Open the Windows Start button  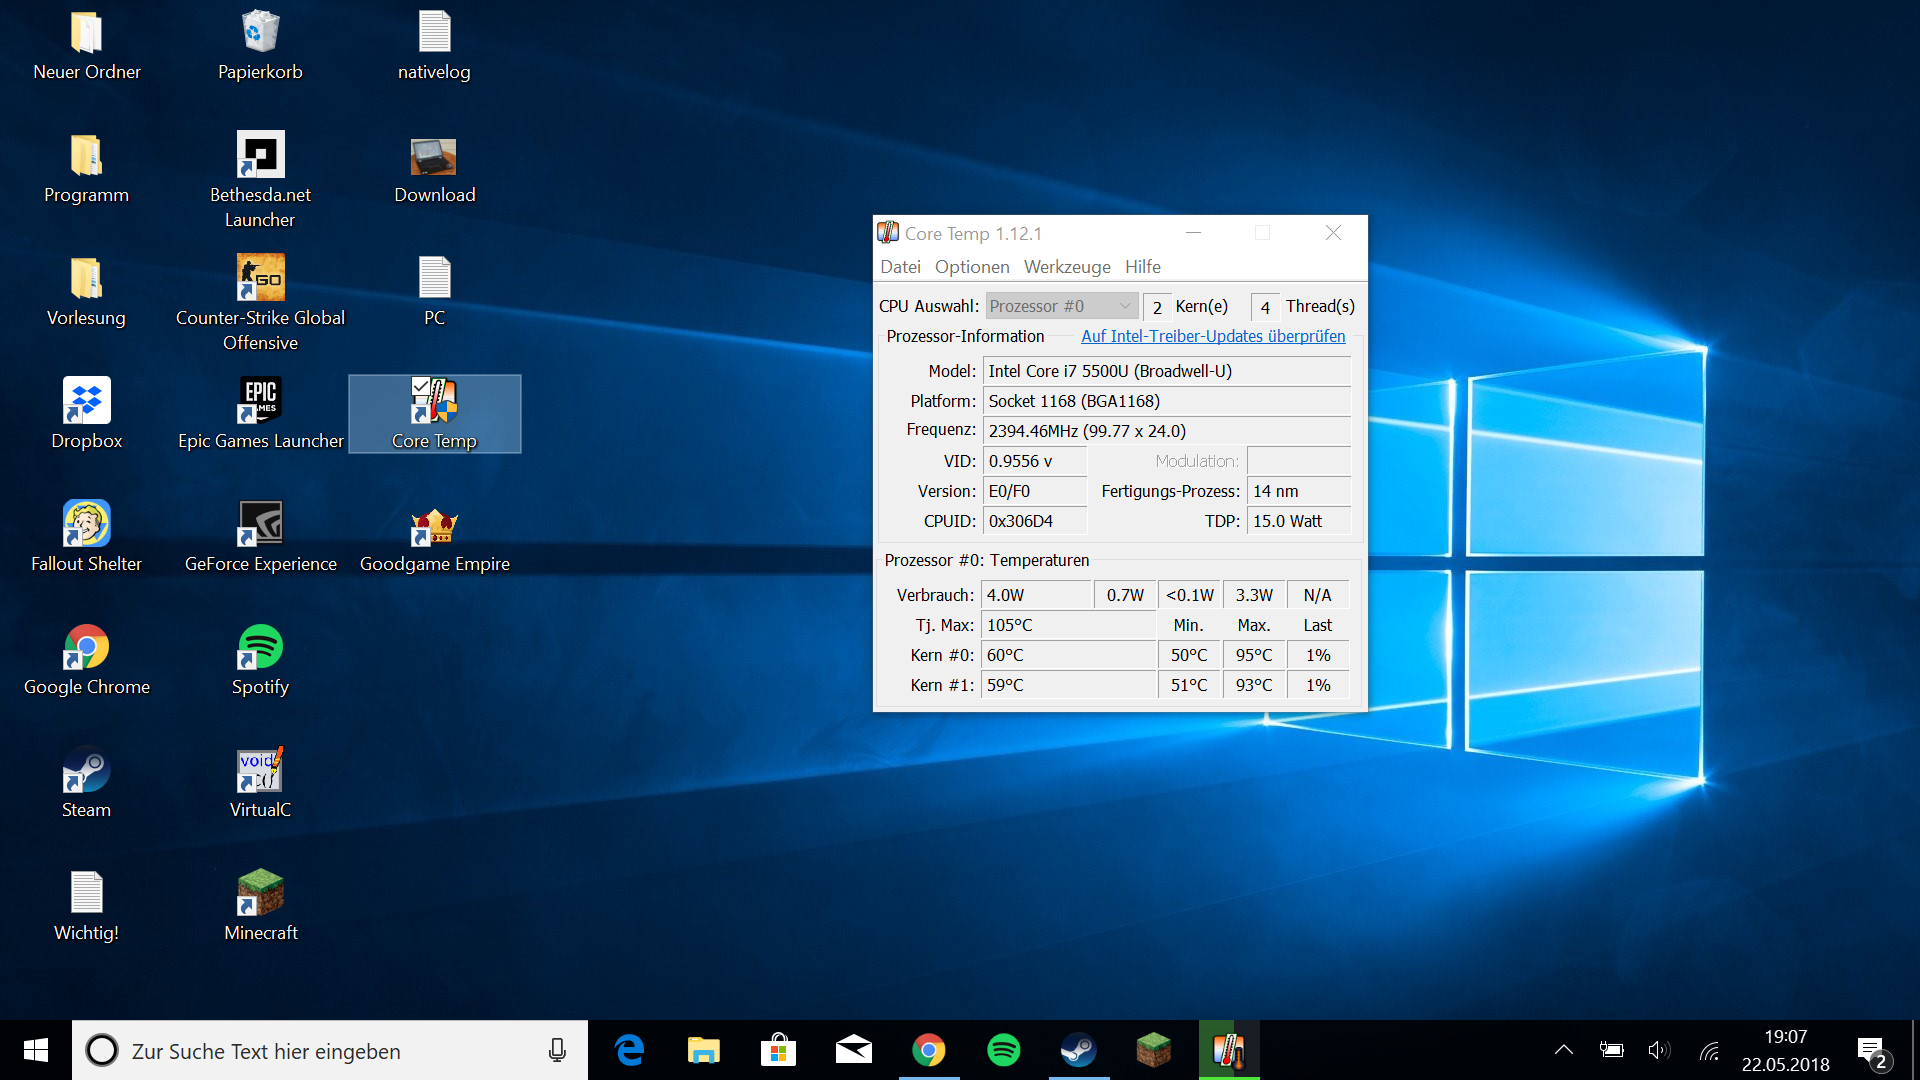pyautogui.click(x=36, y=1050)
